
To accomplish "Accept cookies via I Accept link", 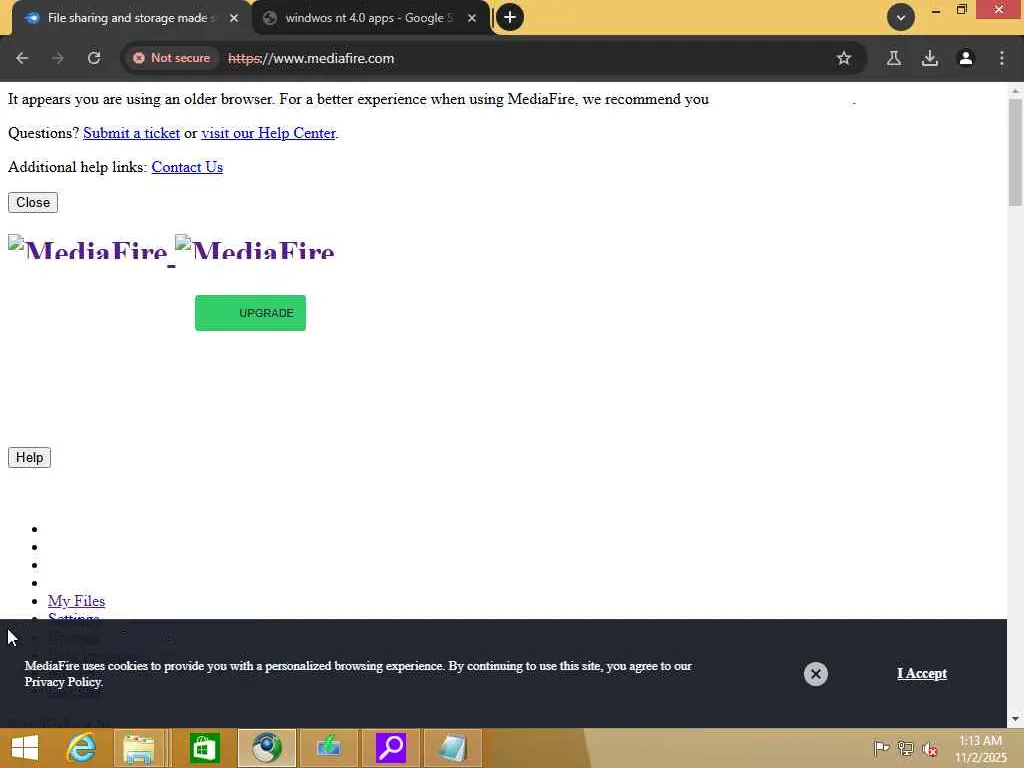I will point(921,673).
